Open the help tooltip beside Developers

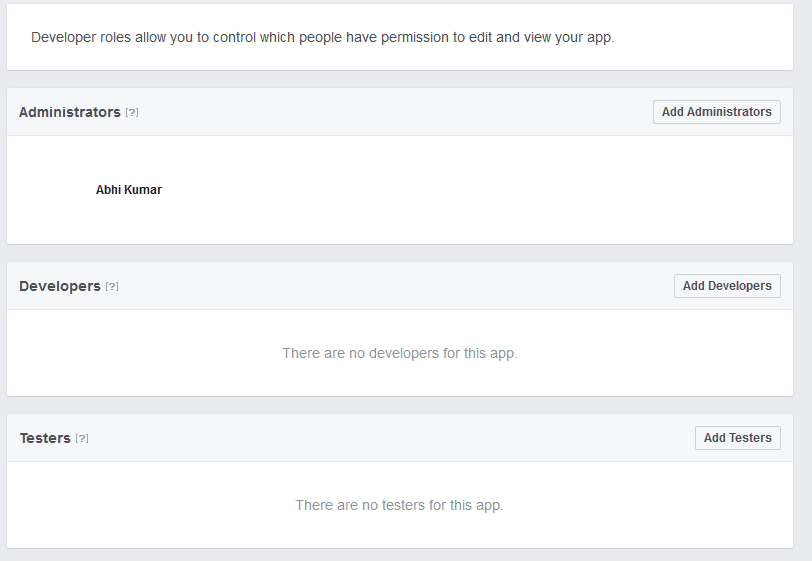pyautogui.click(x=112, y=287)
